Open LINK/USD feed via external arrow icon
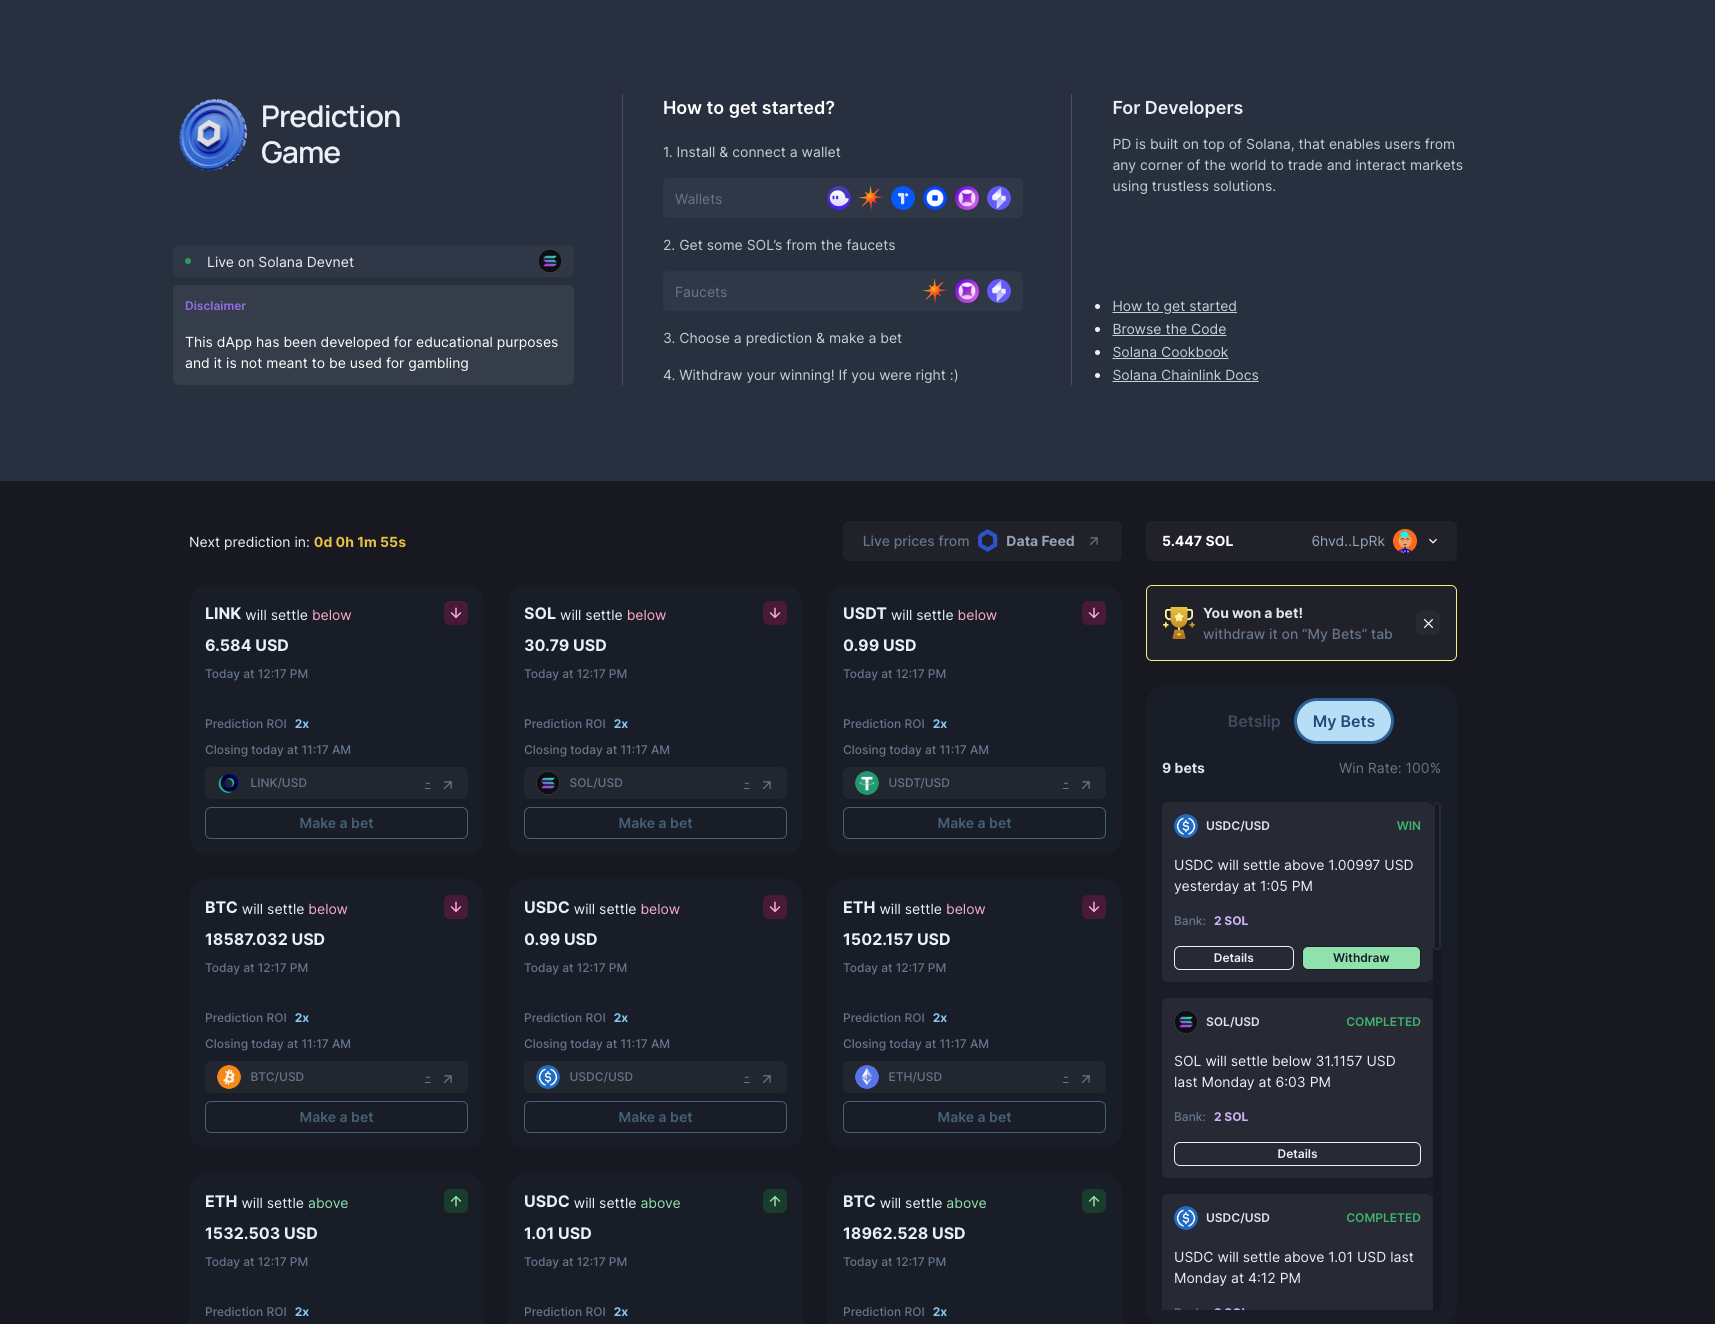This screenshot has width=1715, height=1324. [x=448, y=785]
